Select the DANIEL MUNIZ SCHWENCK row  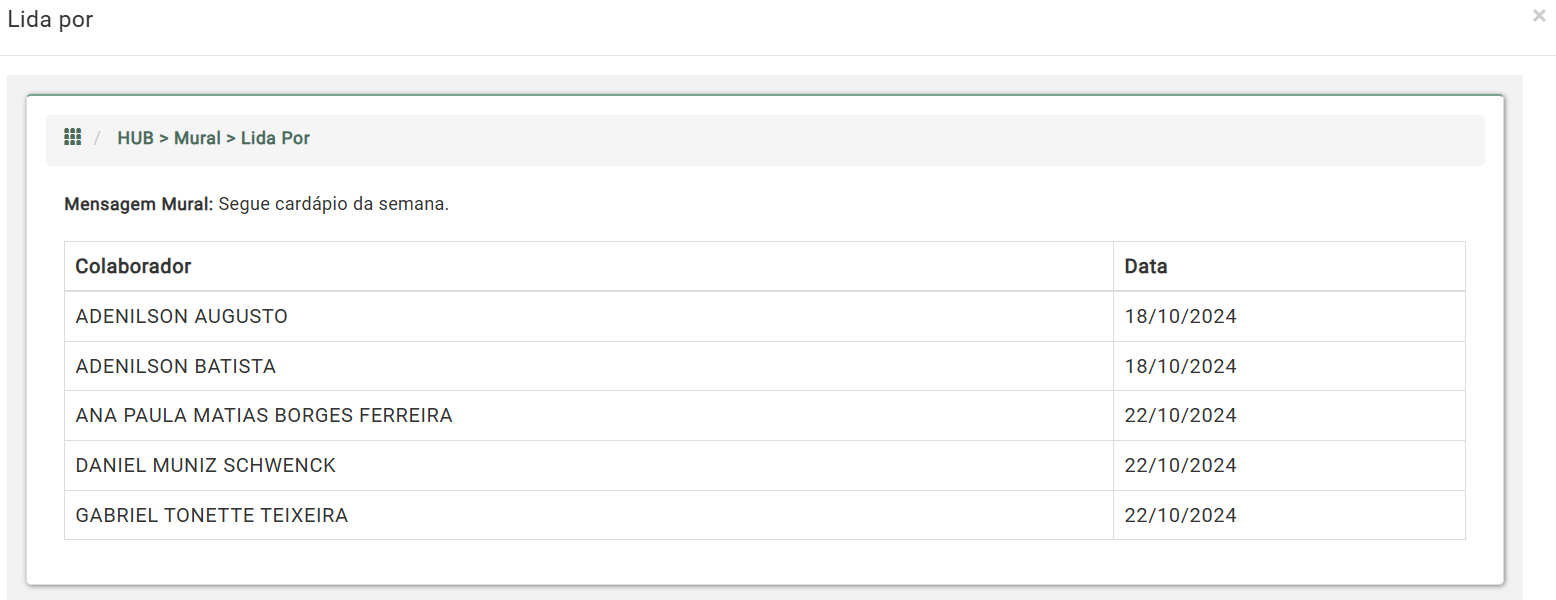coord(765,465)
